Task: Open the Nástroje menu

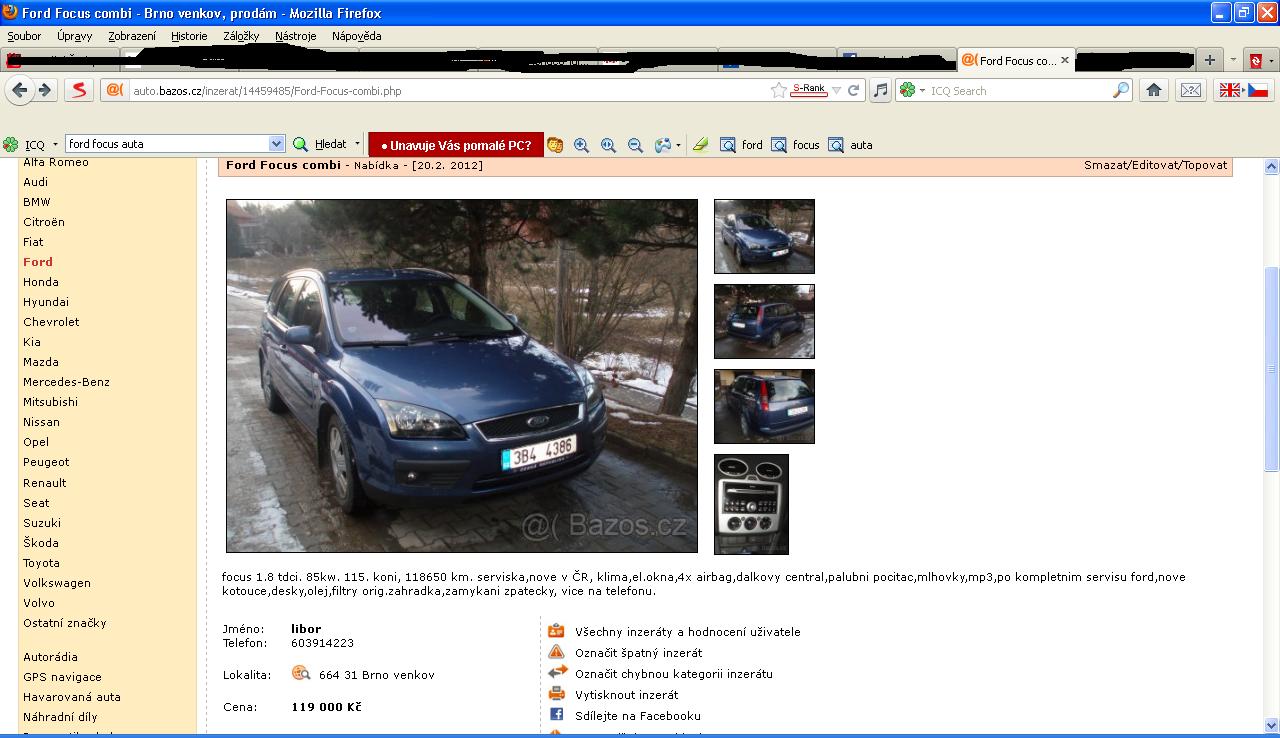Action: click(295, 36)
